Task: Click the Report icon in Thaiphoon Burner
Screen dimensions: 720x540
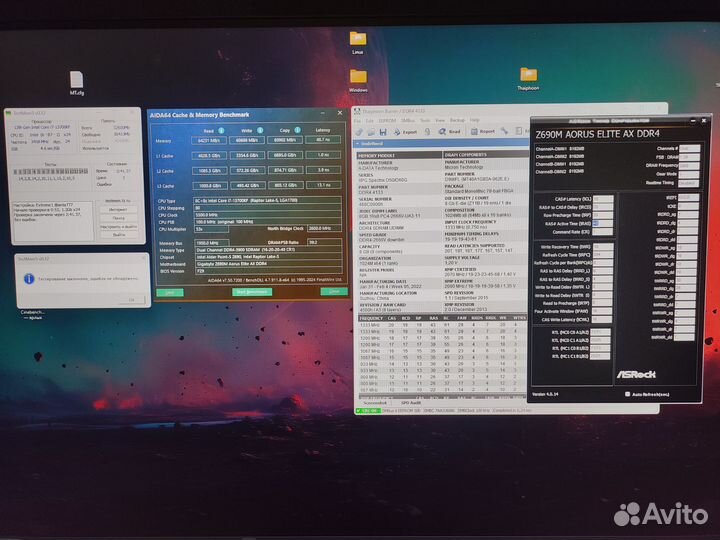Action: 483,131
